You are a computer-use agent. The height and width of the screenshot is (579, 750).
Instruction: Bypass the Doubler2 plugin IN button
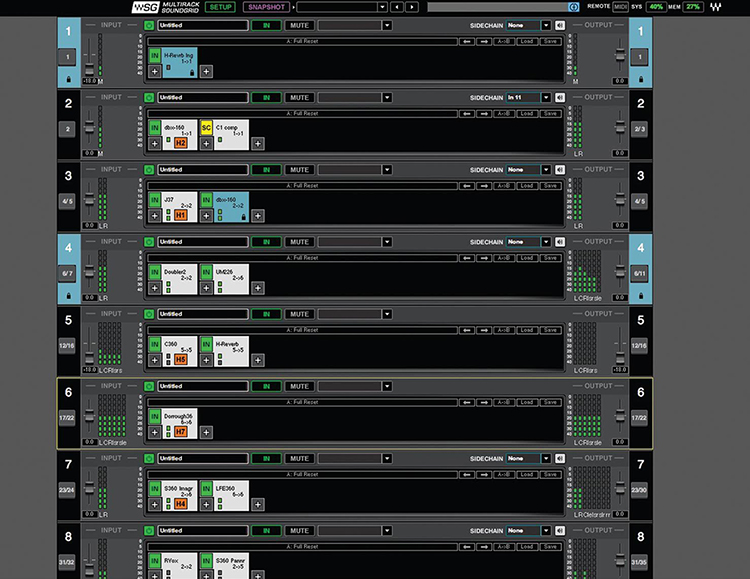coord(154,272)
